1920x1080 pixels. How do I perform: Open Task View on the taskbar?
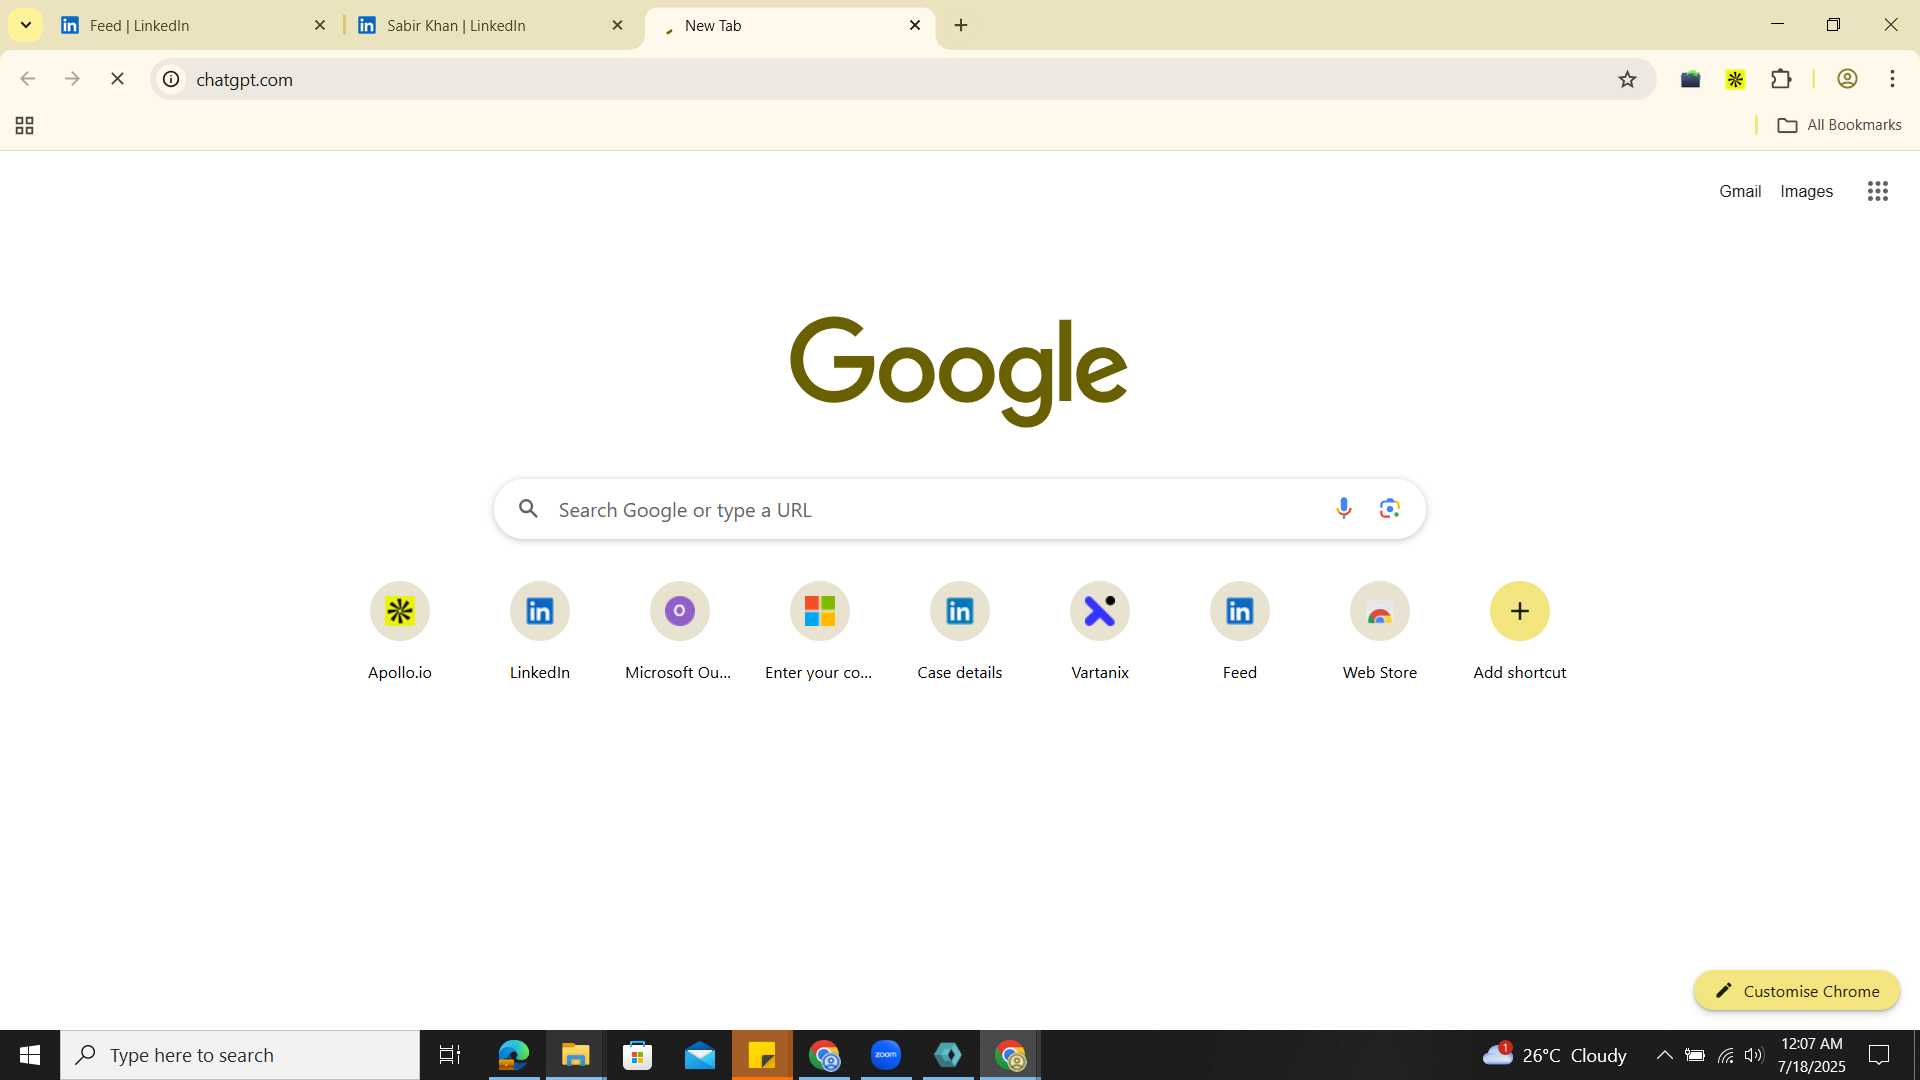[x=450, y=1055]
